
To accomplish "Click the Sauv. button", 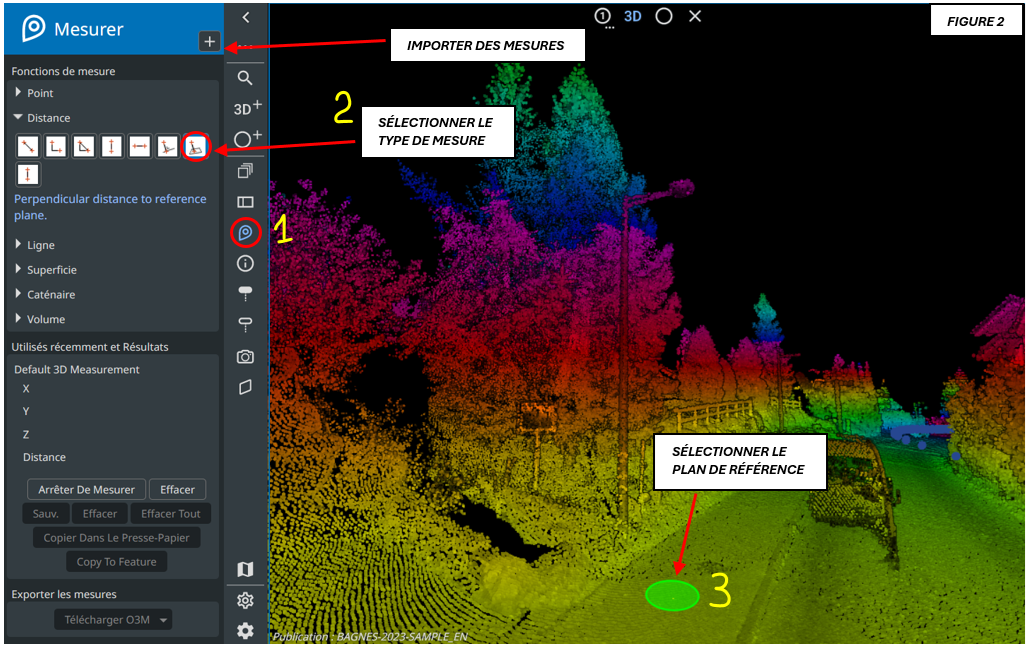I will coord(46,514).
